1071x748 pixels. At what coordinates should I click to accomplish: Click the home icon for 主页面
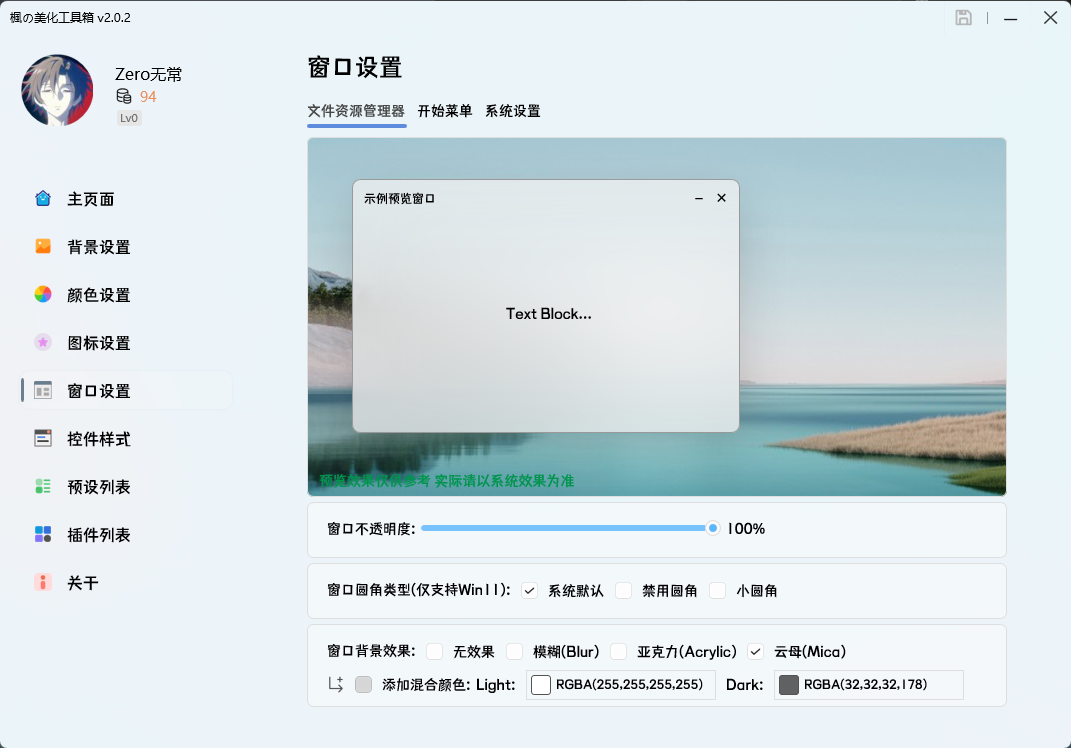[x=43, y=198]
